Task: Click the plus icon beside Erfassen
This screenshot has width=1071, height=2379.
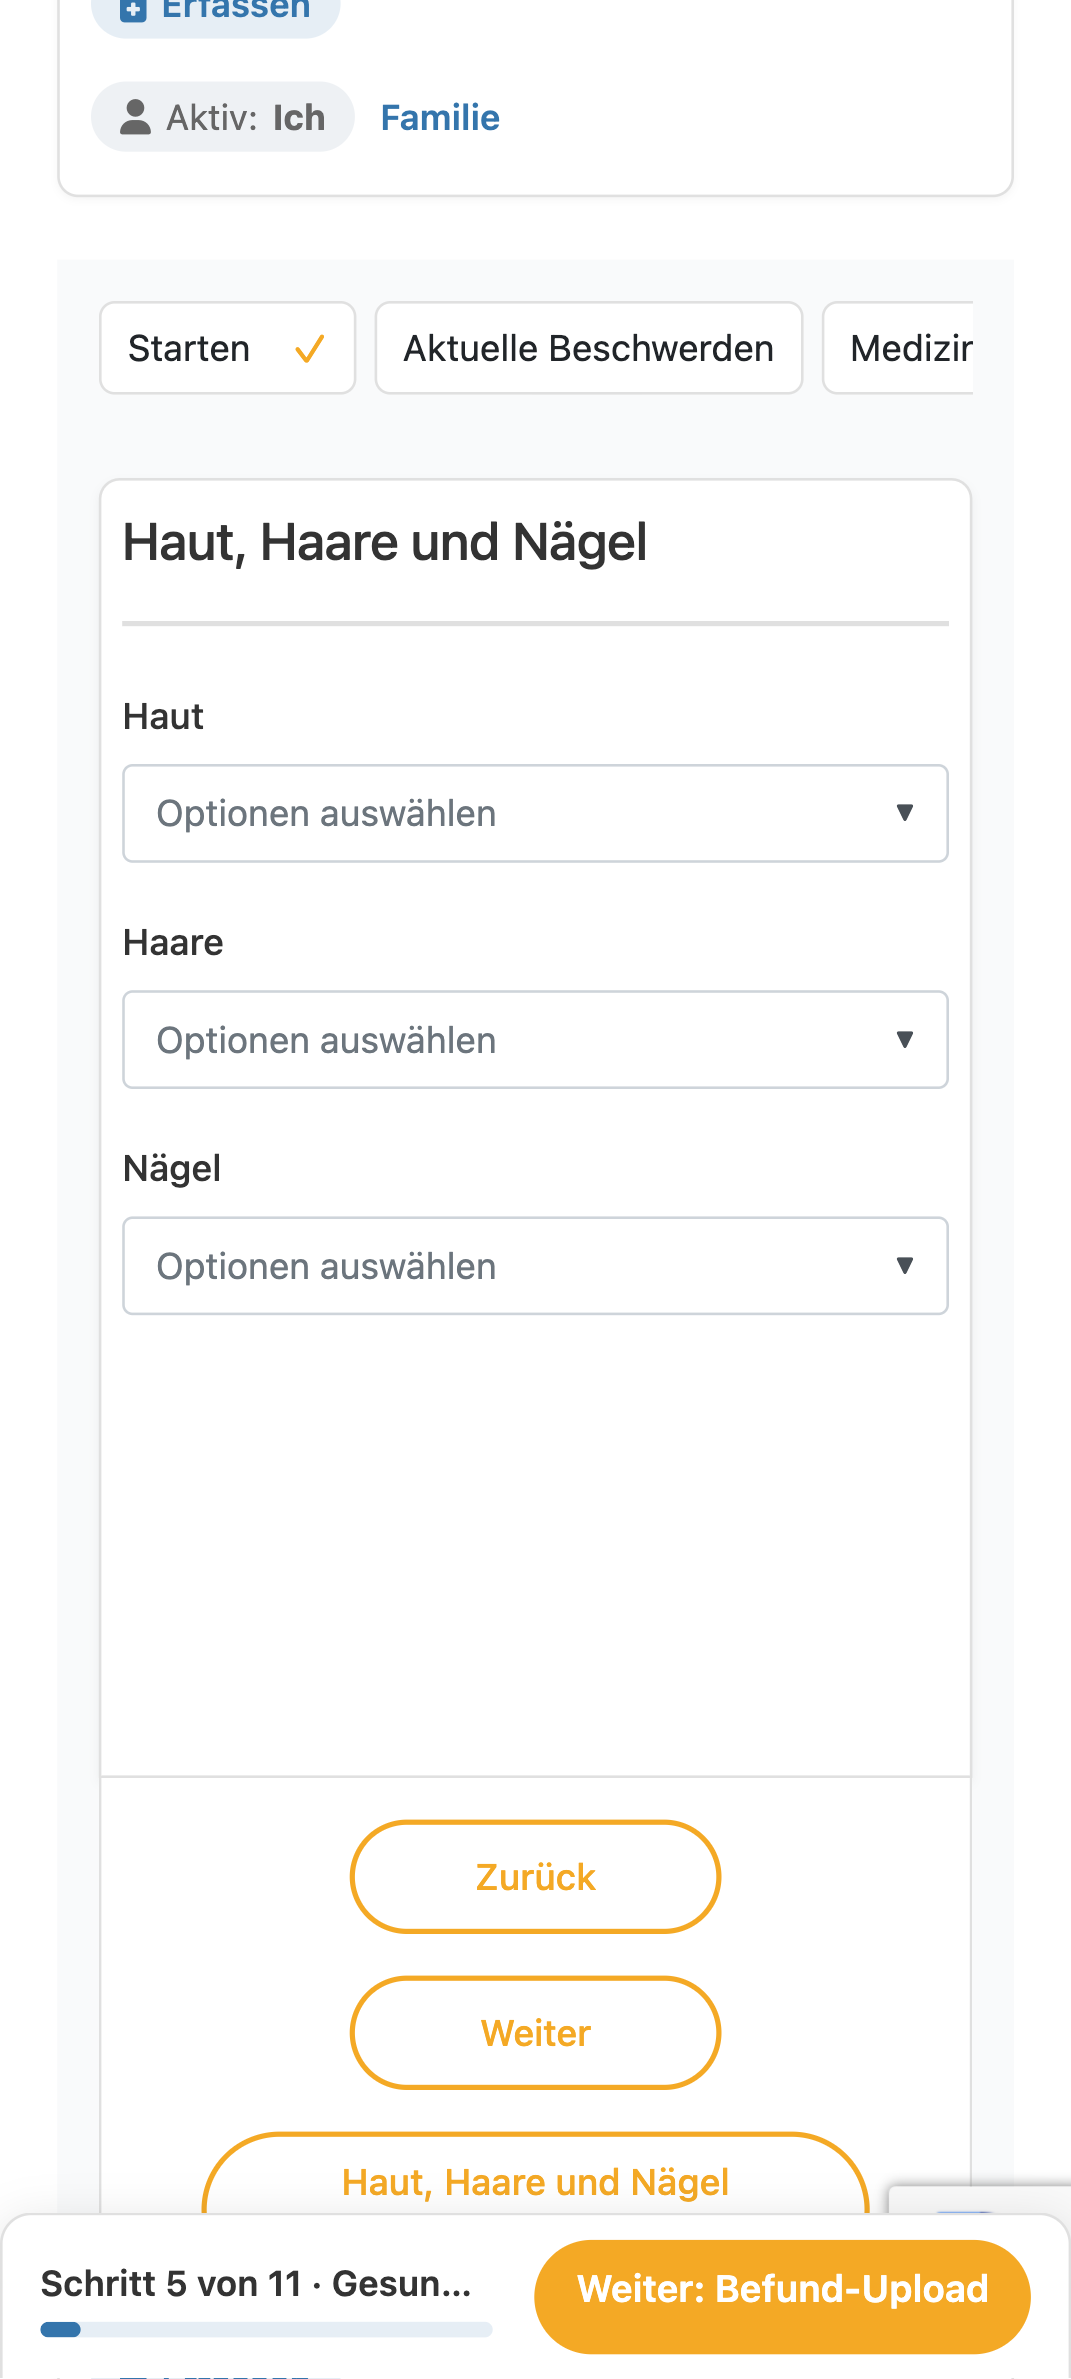Action: click(133, 10)
